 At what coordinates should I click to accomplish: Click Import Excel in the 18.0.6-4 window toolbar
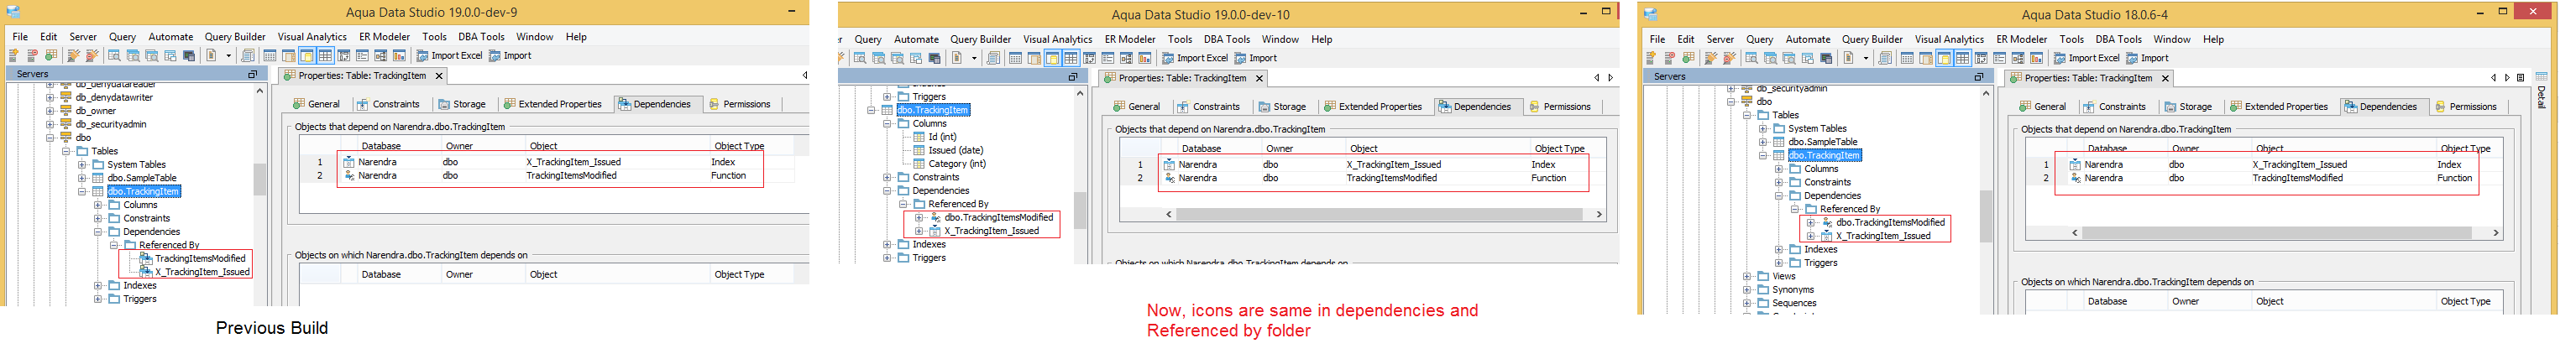click(2086, 58)
